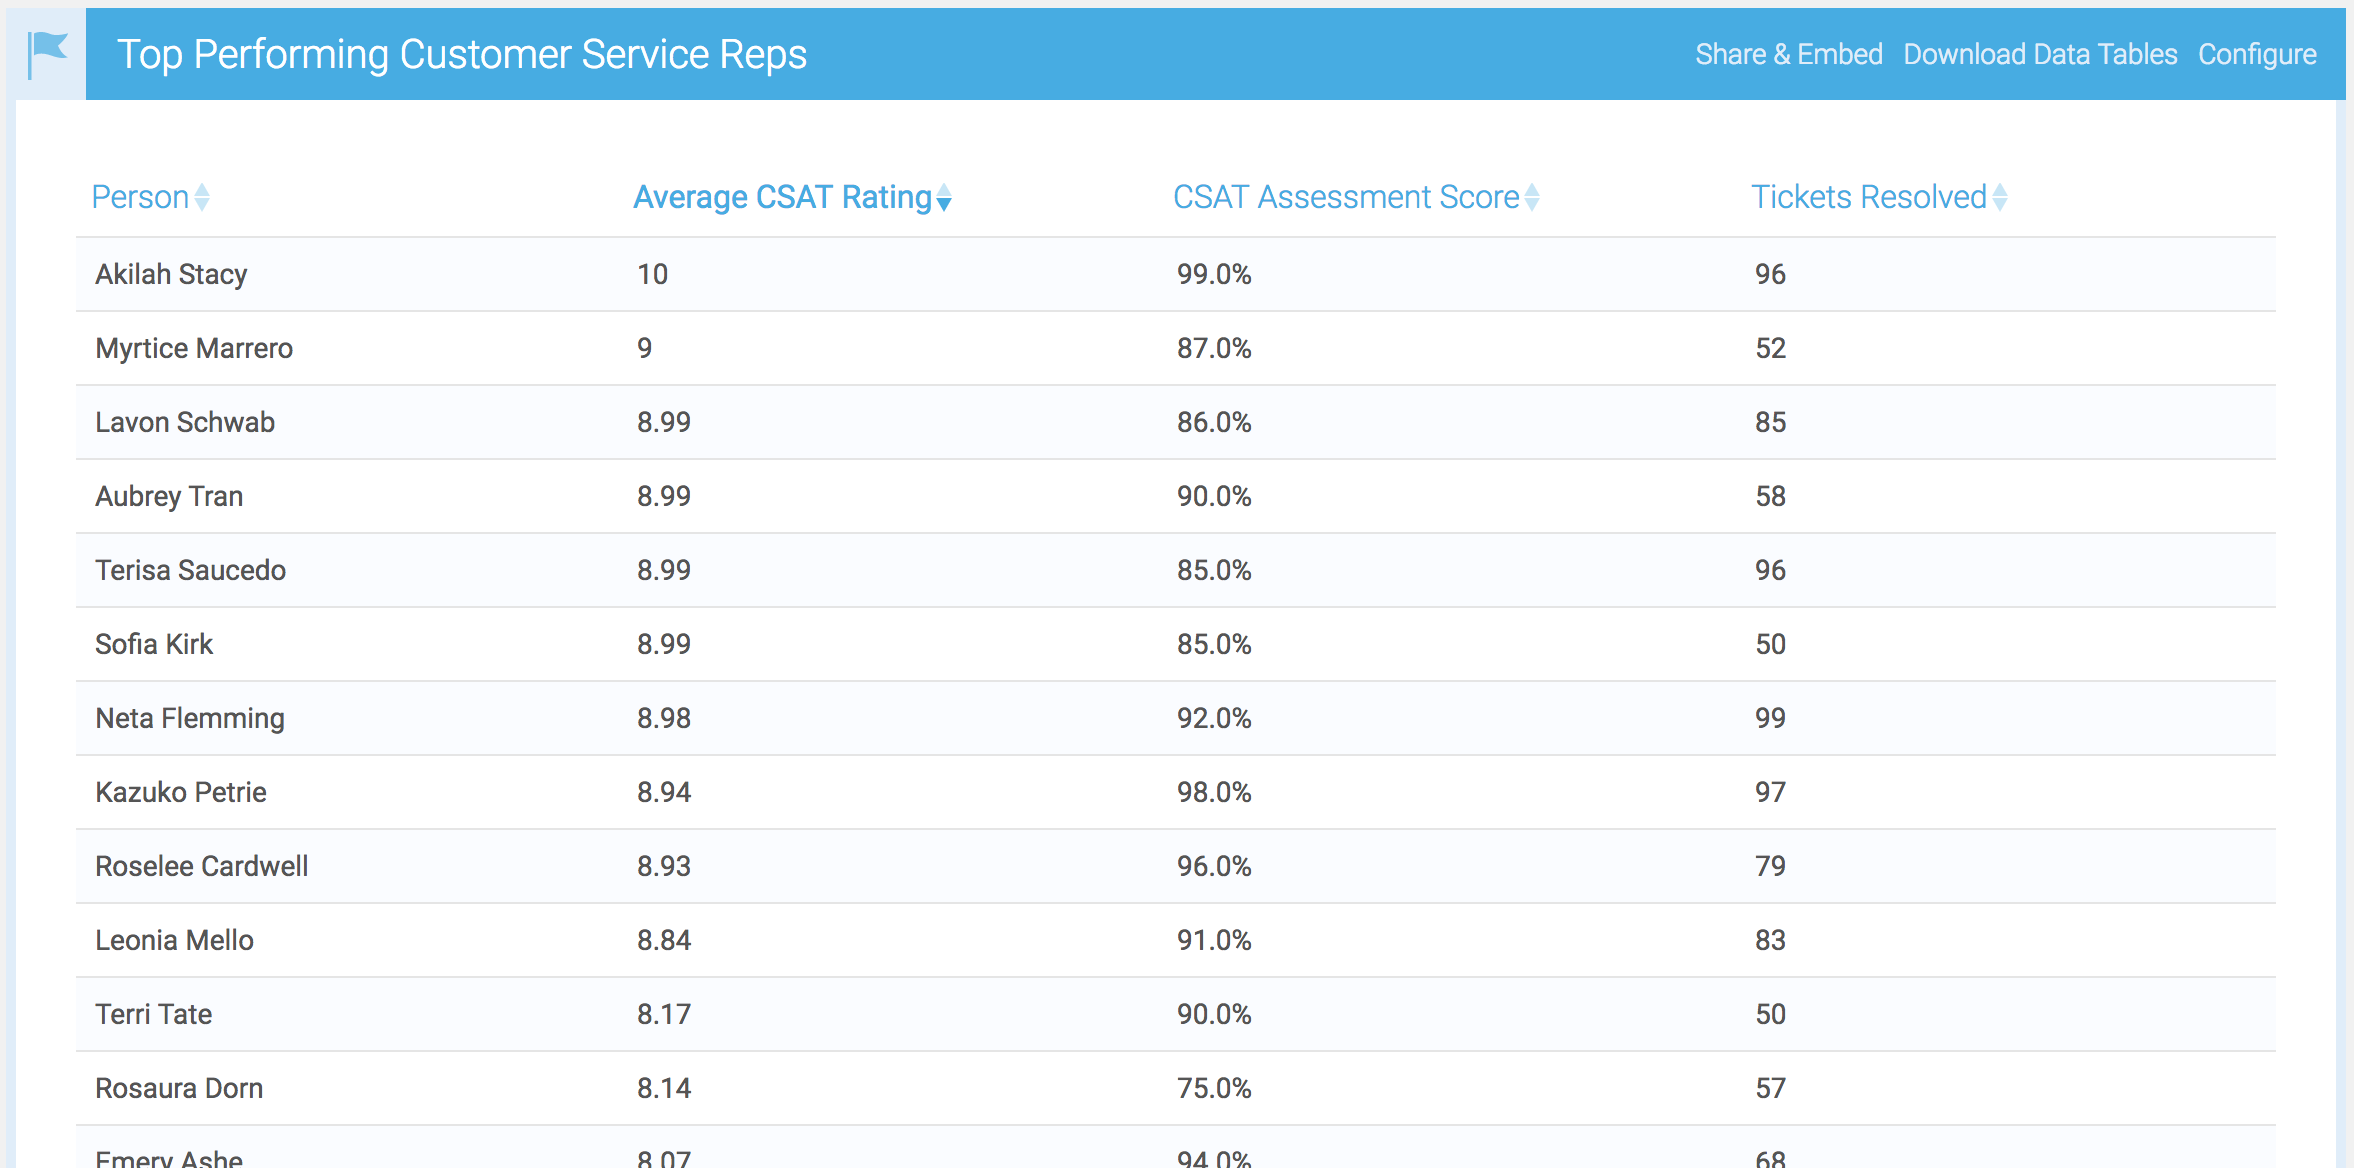Select the Akilah Stacy row
The width and height of the screenshot is (2354, 1168).
point(171,274)
